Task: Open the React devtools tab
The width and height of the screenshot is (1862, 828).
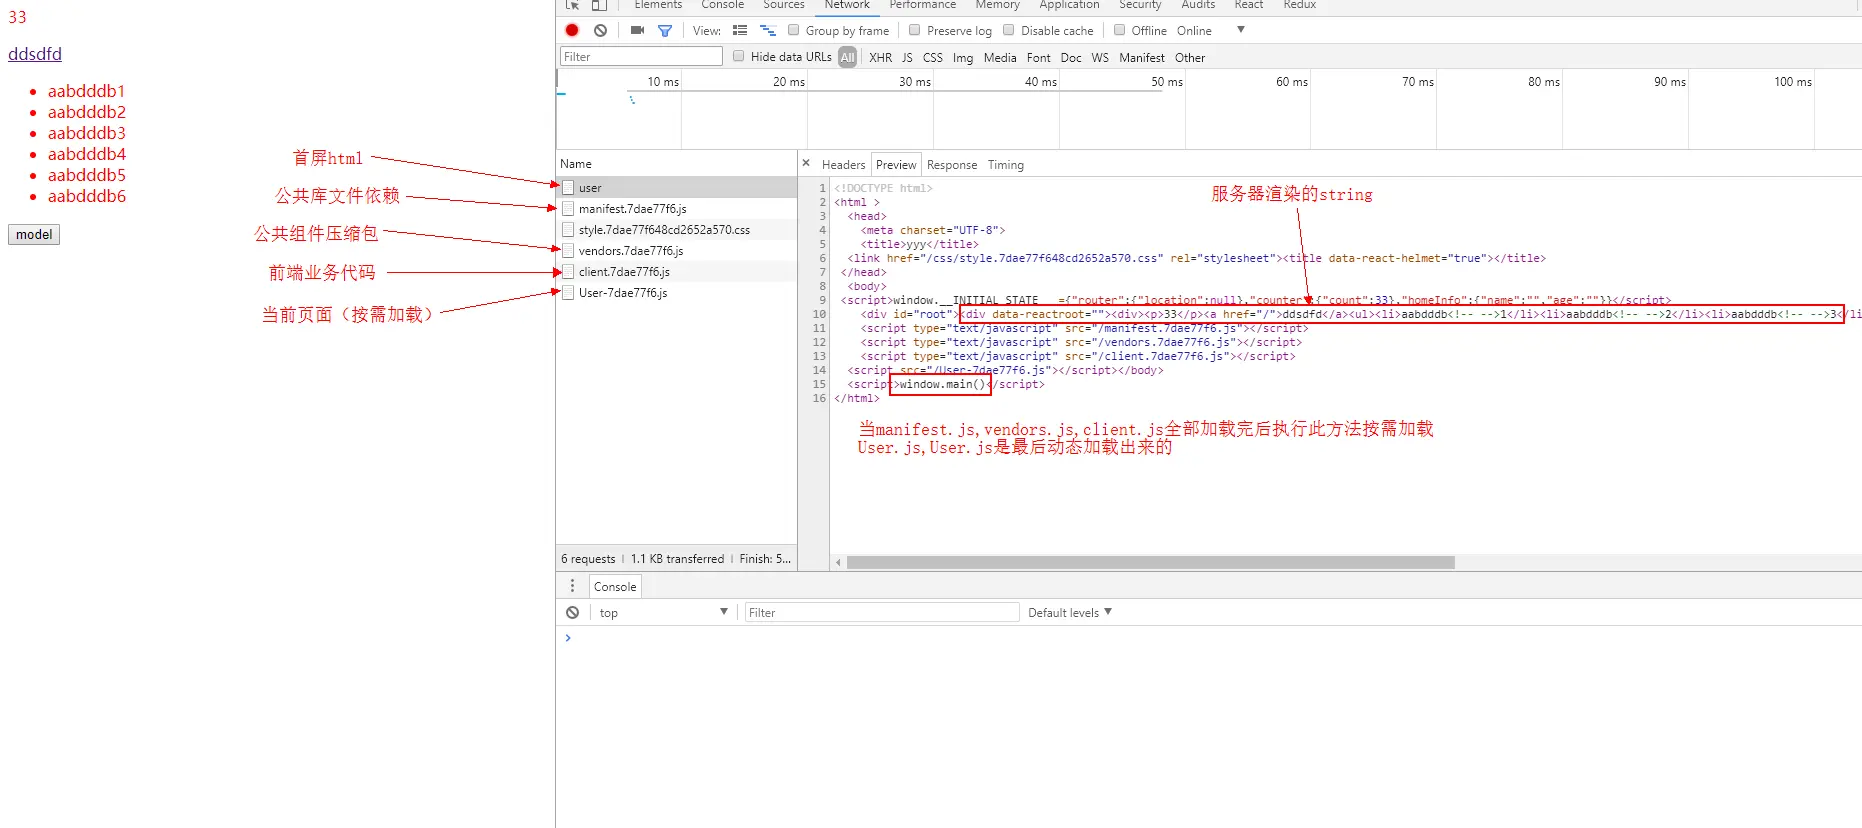Action: point(1249,5)
